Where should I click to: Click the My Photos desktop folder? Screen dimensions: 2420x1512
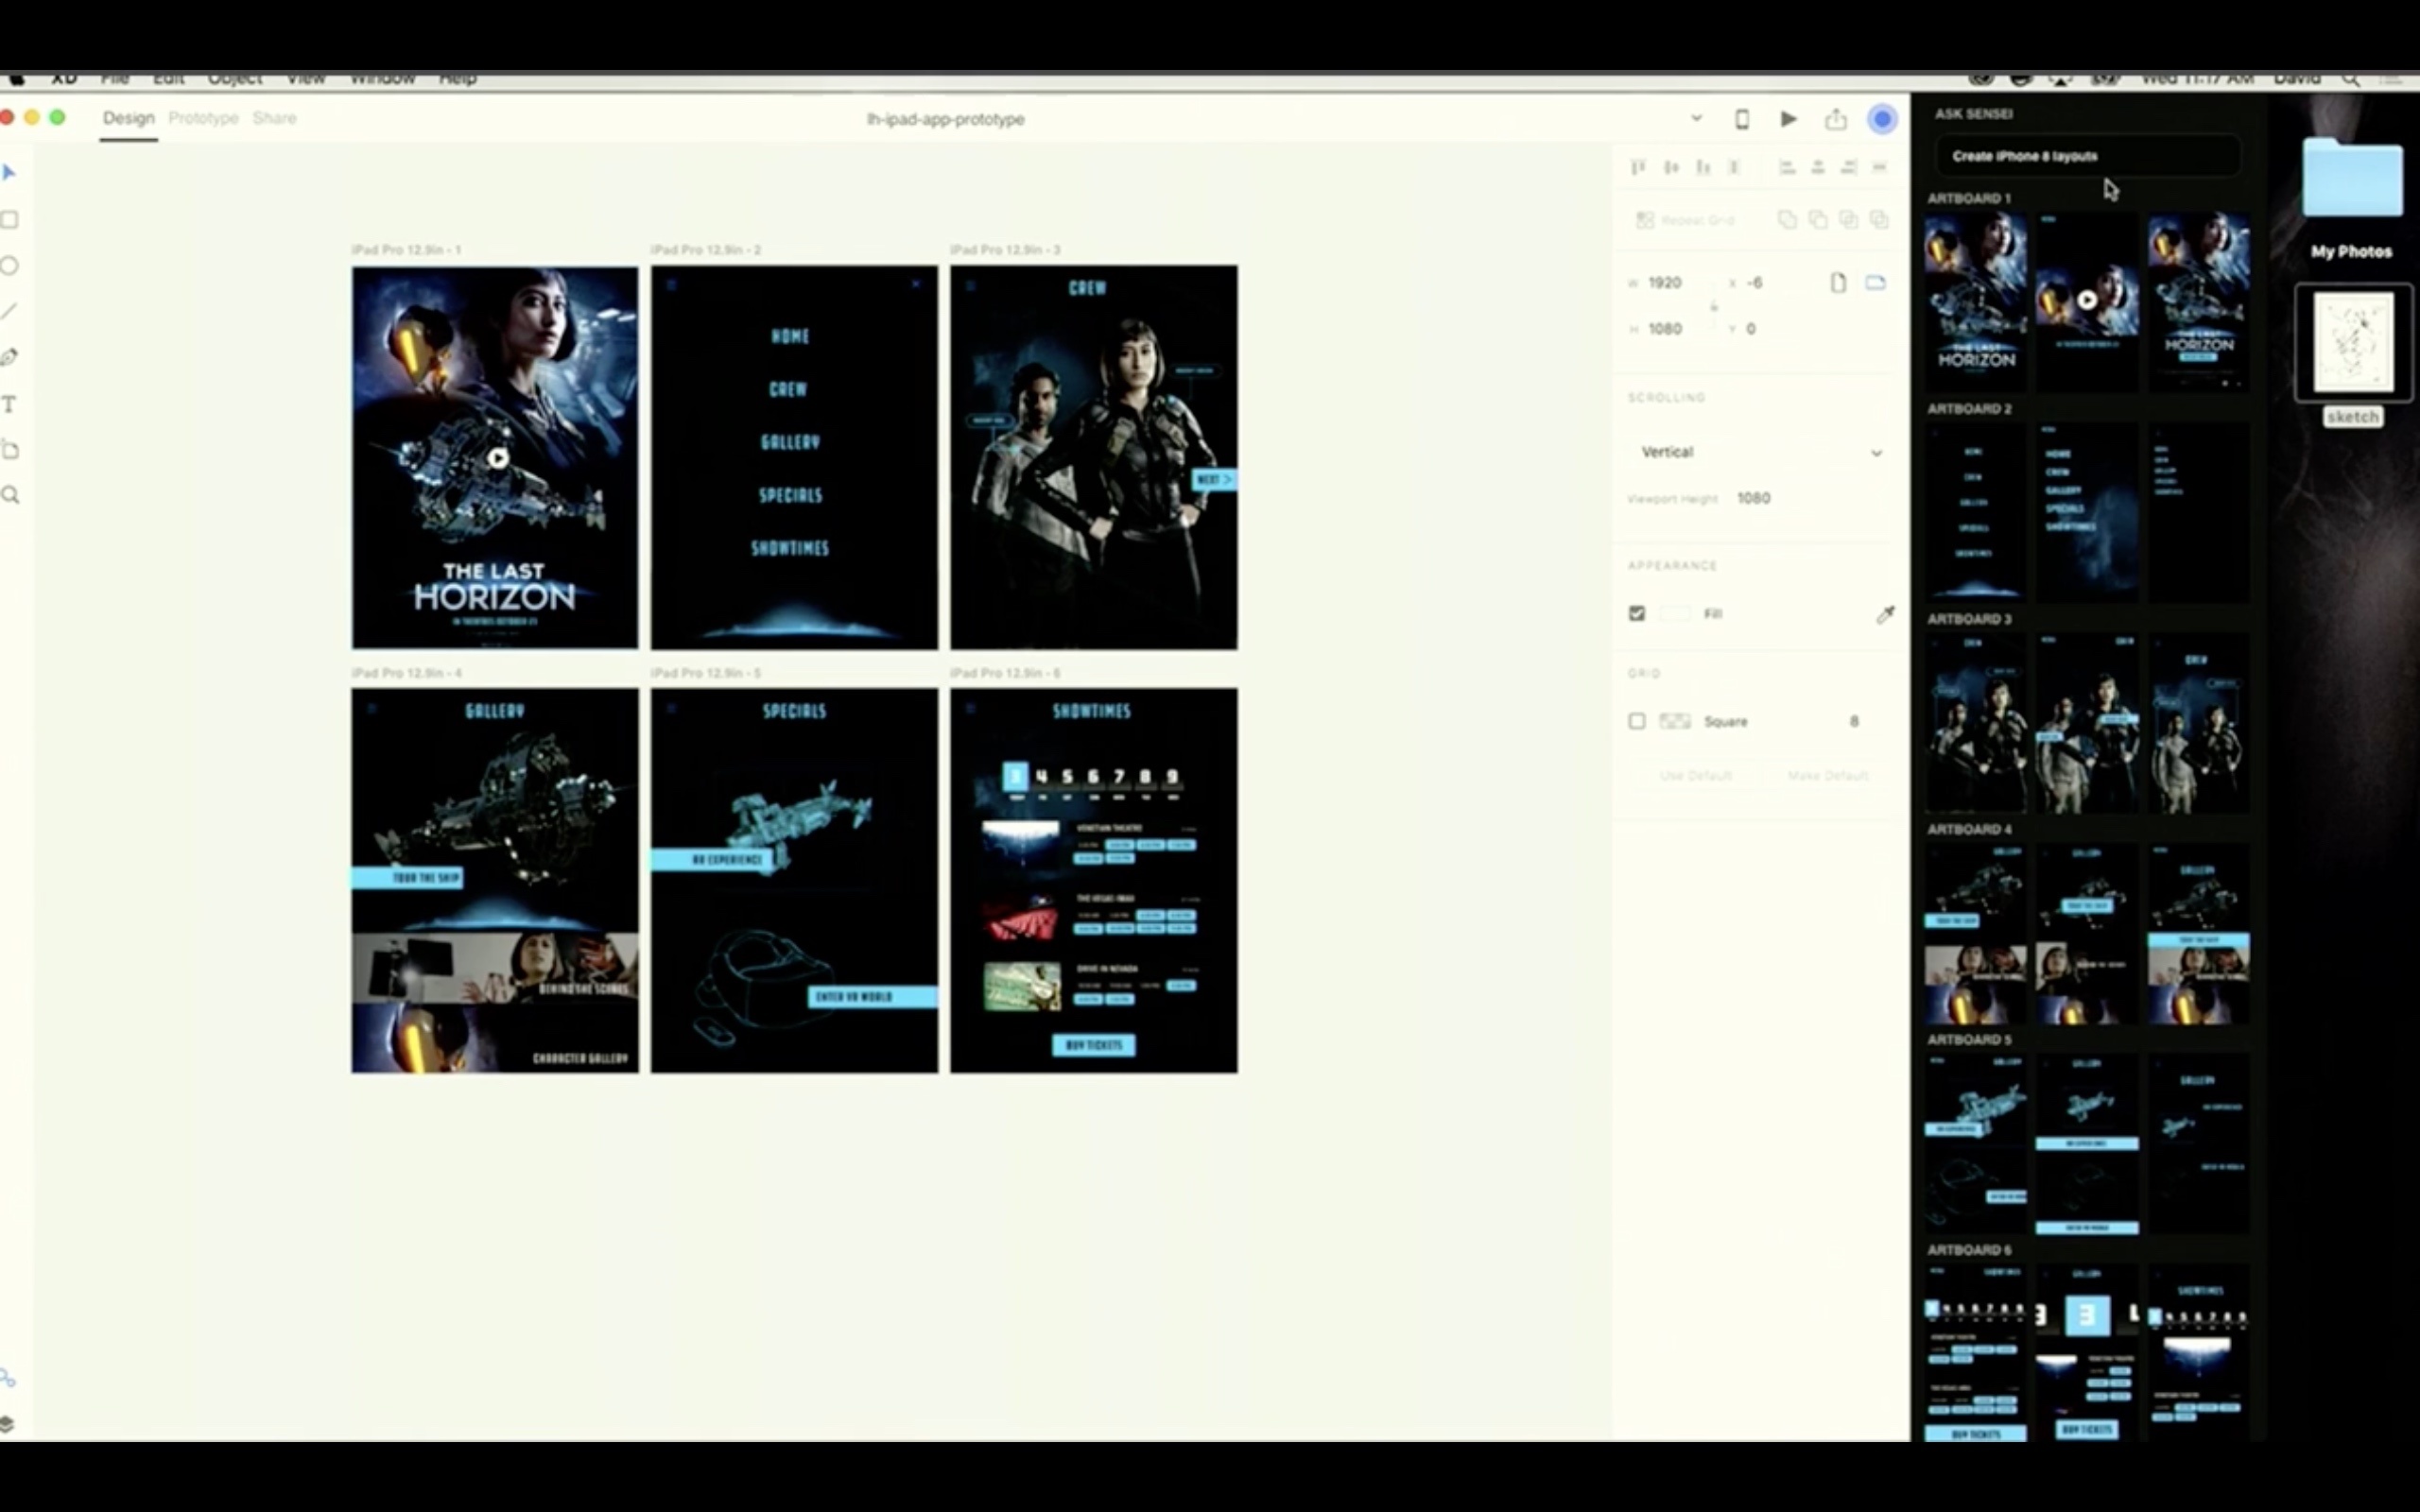pyautogui.click(x=2351, y=198)
